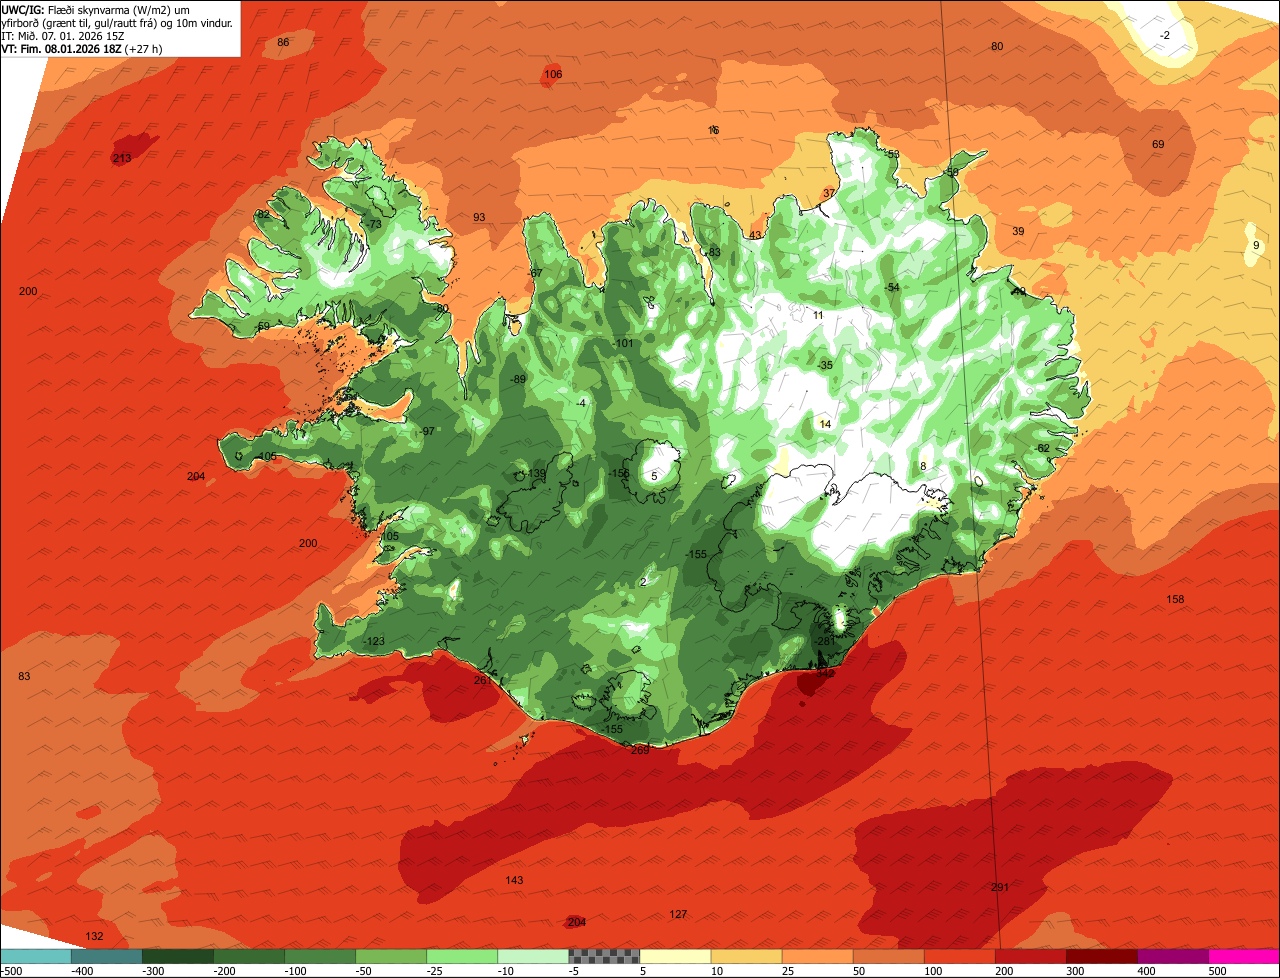Click the map value 93
The height and width of the screenshot is (978, 1280).
pos(479,217)
